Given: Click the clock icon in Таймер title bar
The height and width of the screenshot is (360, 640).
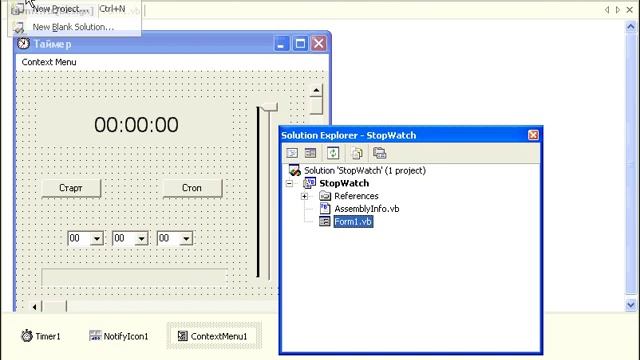Looking at the screenshot, I should [x=24, y=43].
